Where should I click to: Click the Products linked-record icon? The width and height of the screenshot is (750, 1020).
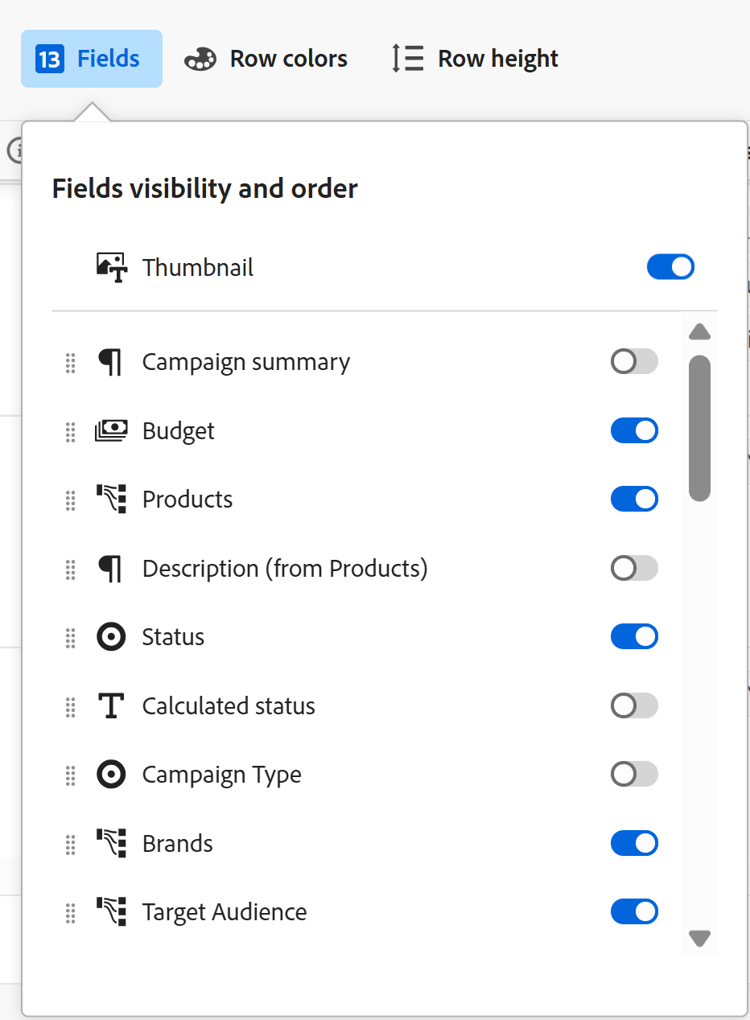111,499
